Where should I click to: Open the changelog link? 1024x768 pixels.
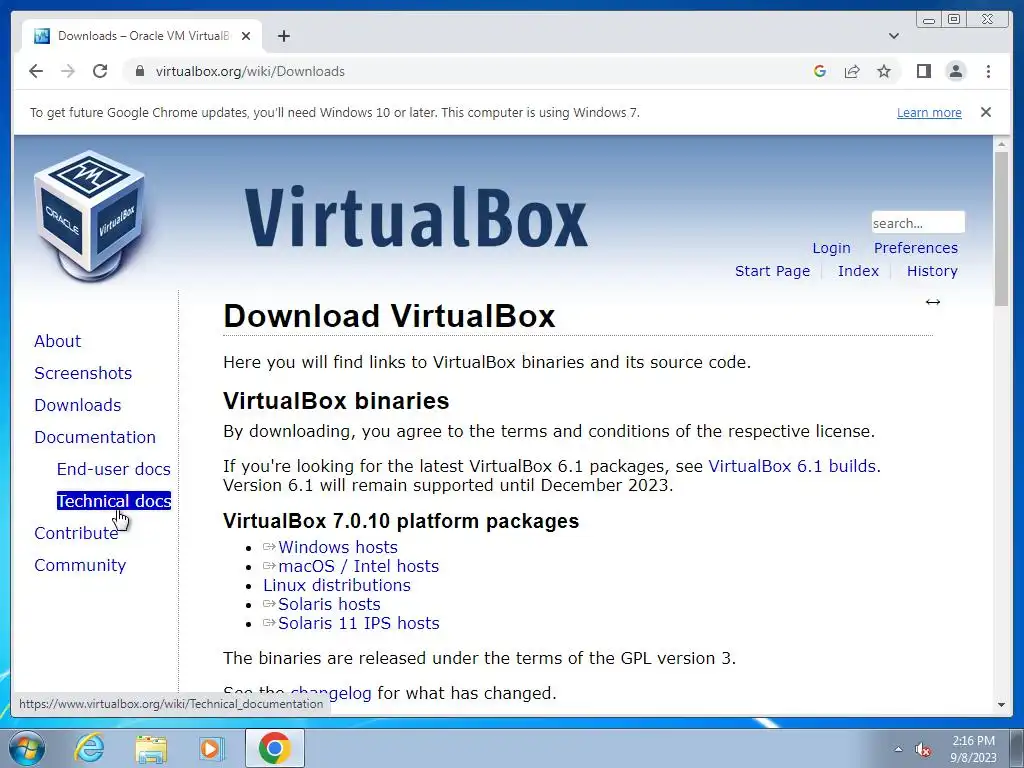pos(330,693)
